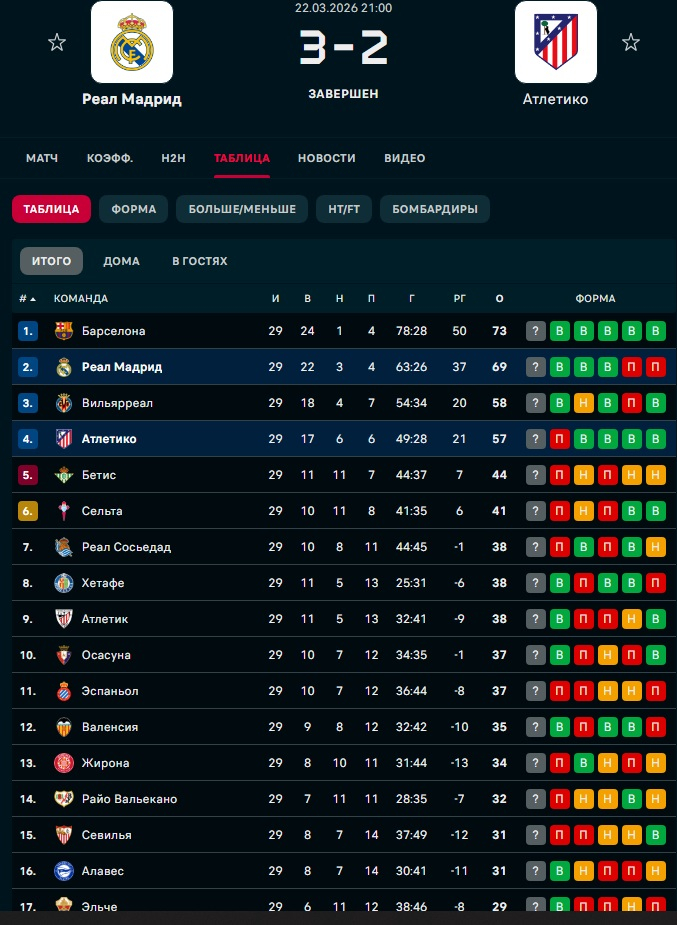The height and width of the screenshot is (925, 677).
Task: Click the Barcelona team logo in table
Action: tap(64, 331)
